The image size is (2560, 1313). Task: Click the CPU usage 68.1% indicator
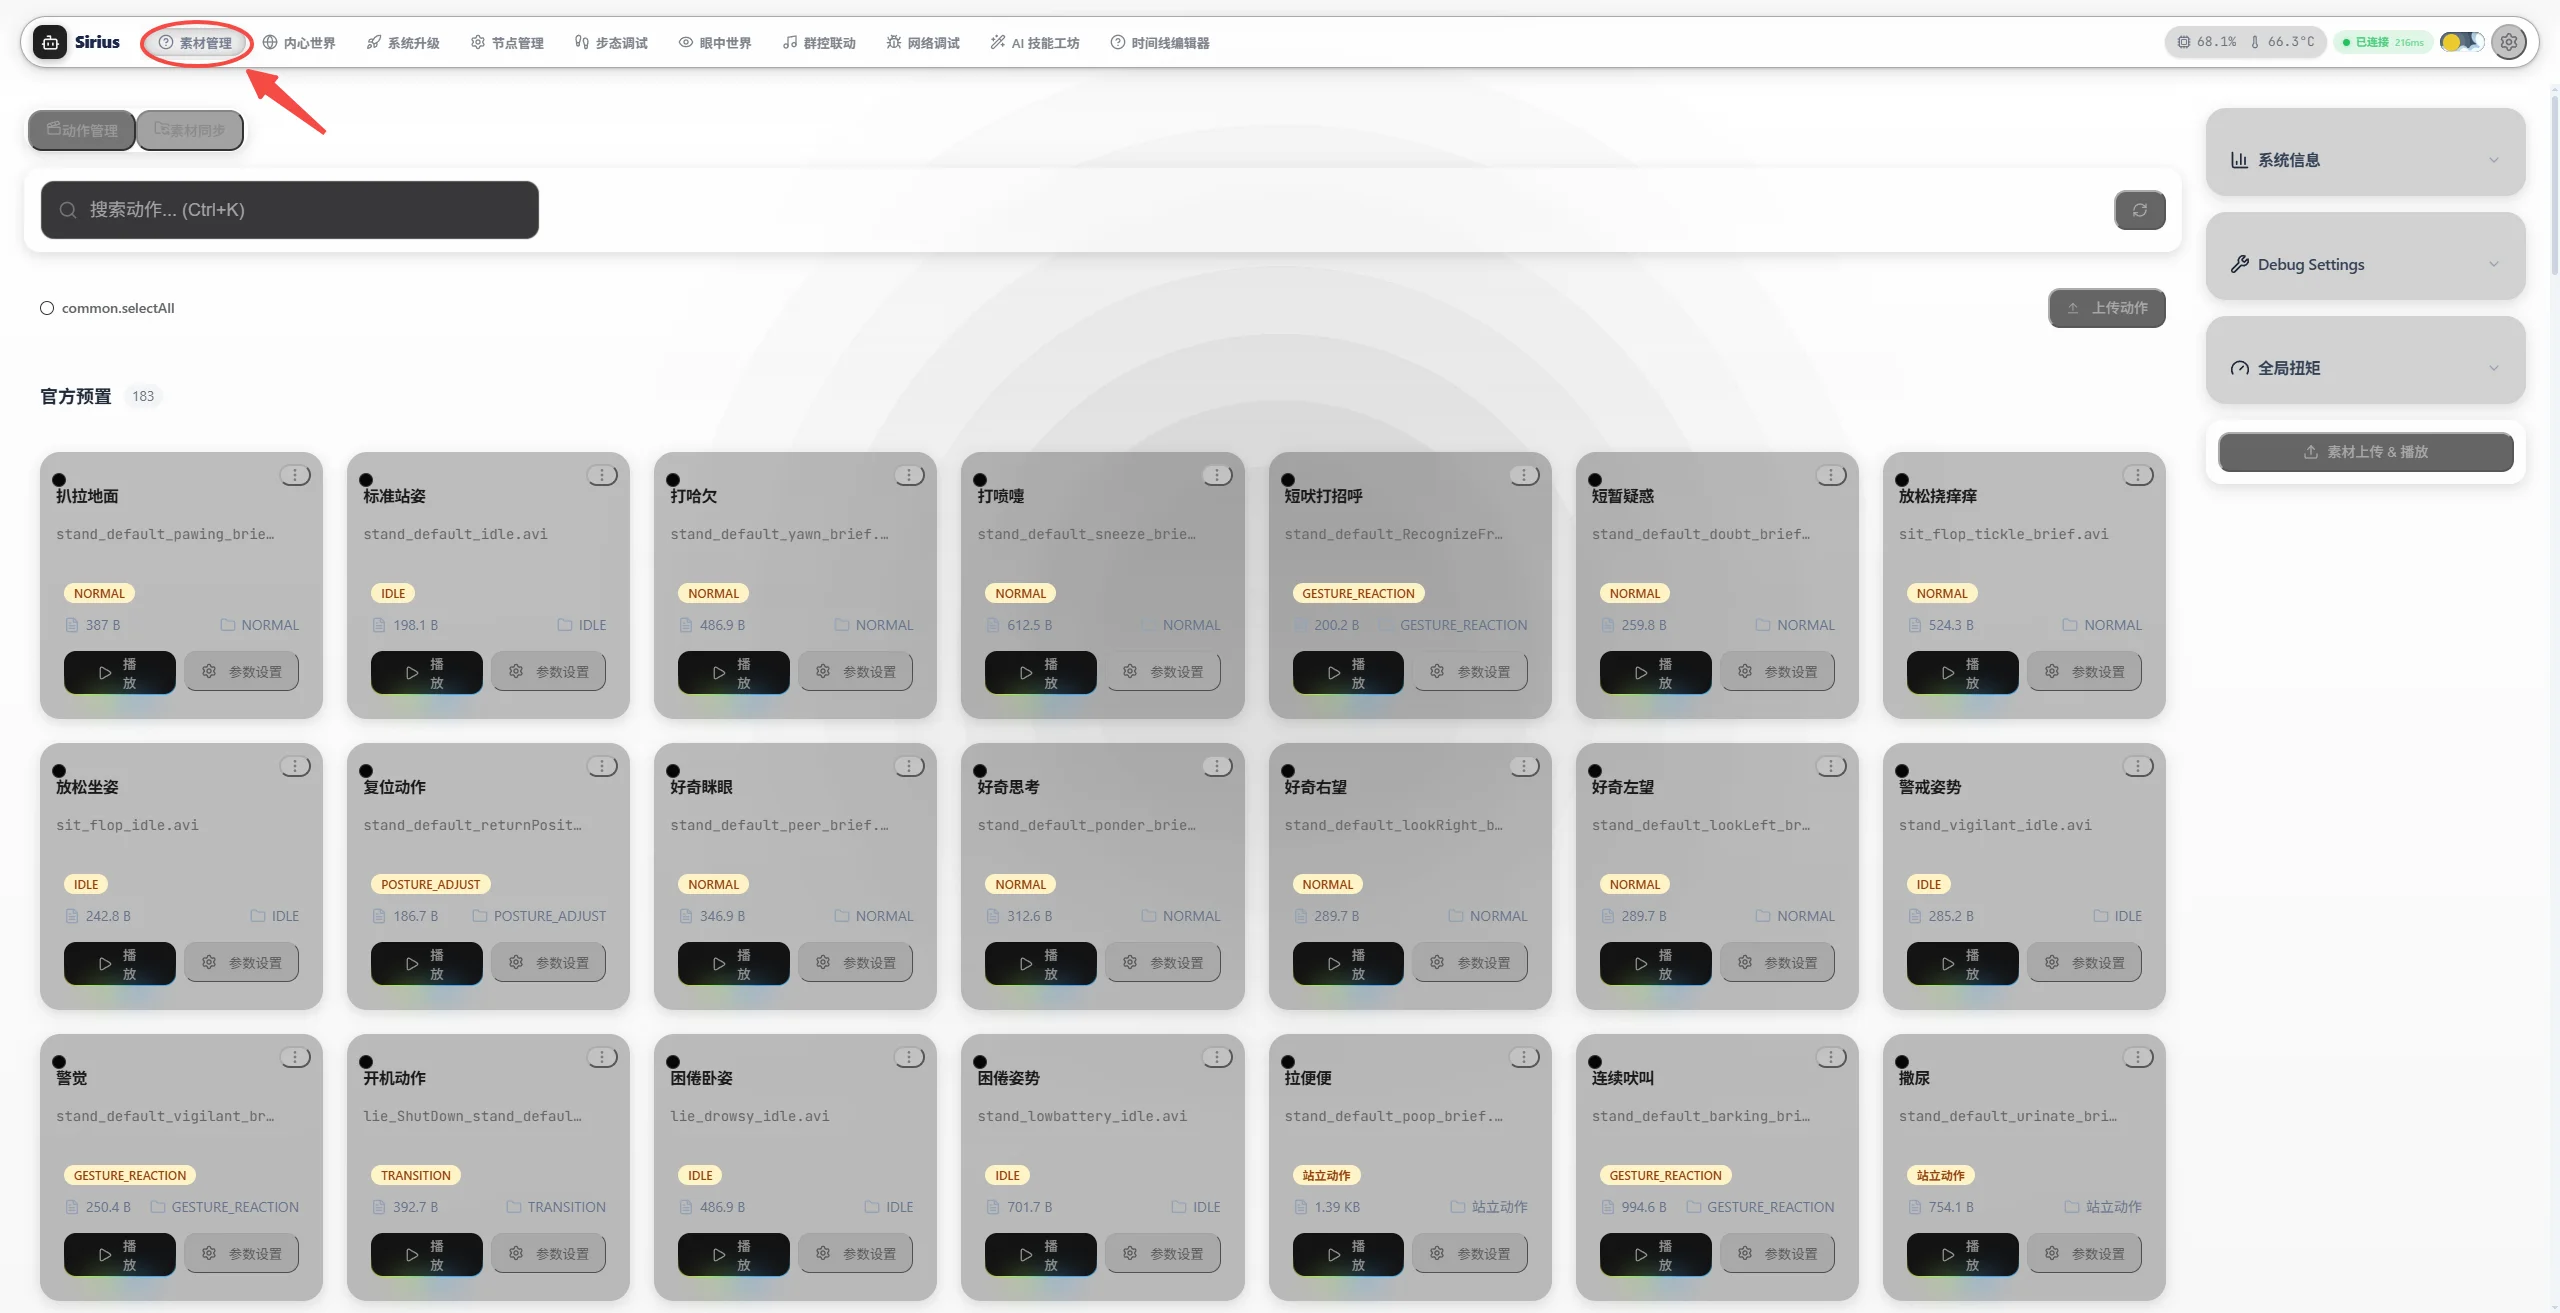2207,42
